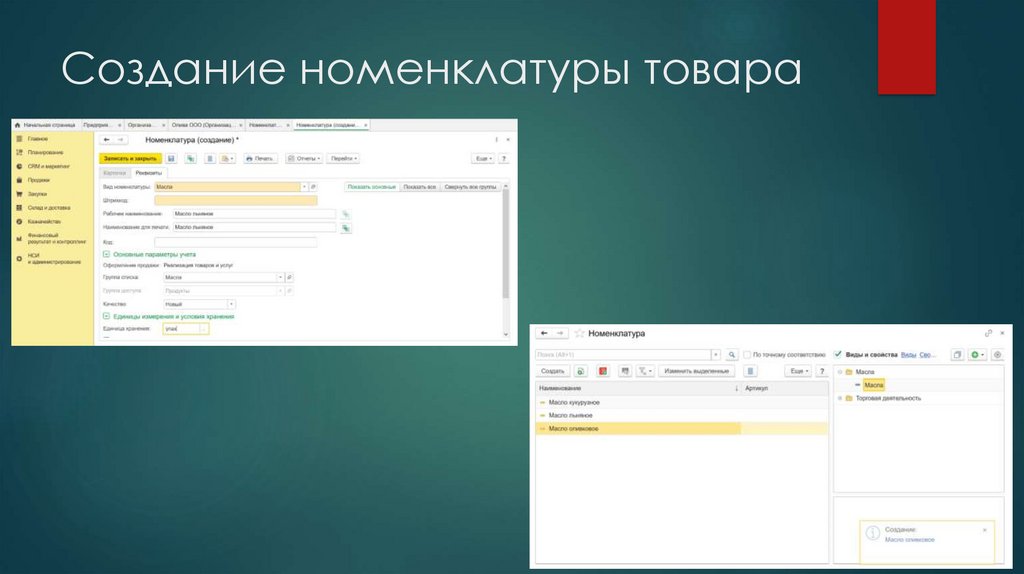Open 'Закупки' sidebar section
Image resolution: width=1024 pixels, height=574 pixels.
37,194
